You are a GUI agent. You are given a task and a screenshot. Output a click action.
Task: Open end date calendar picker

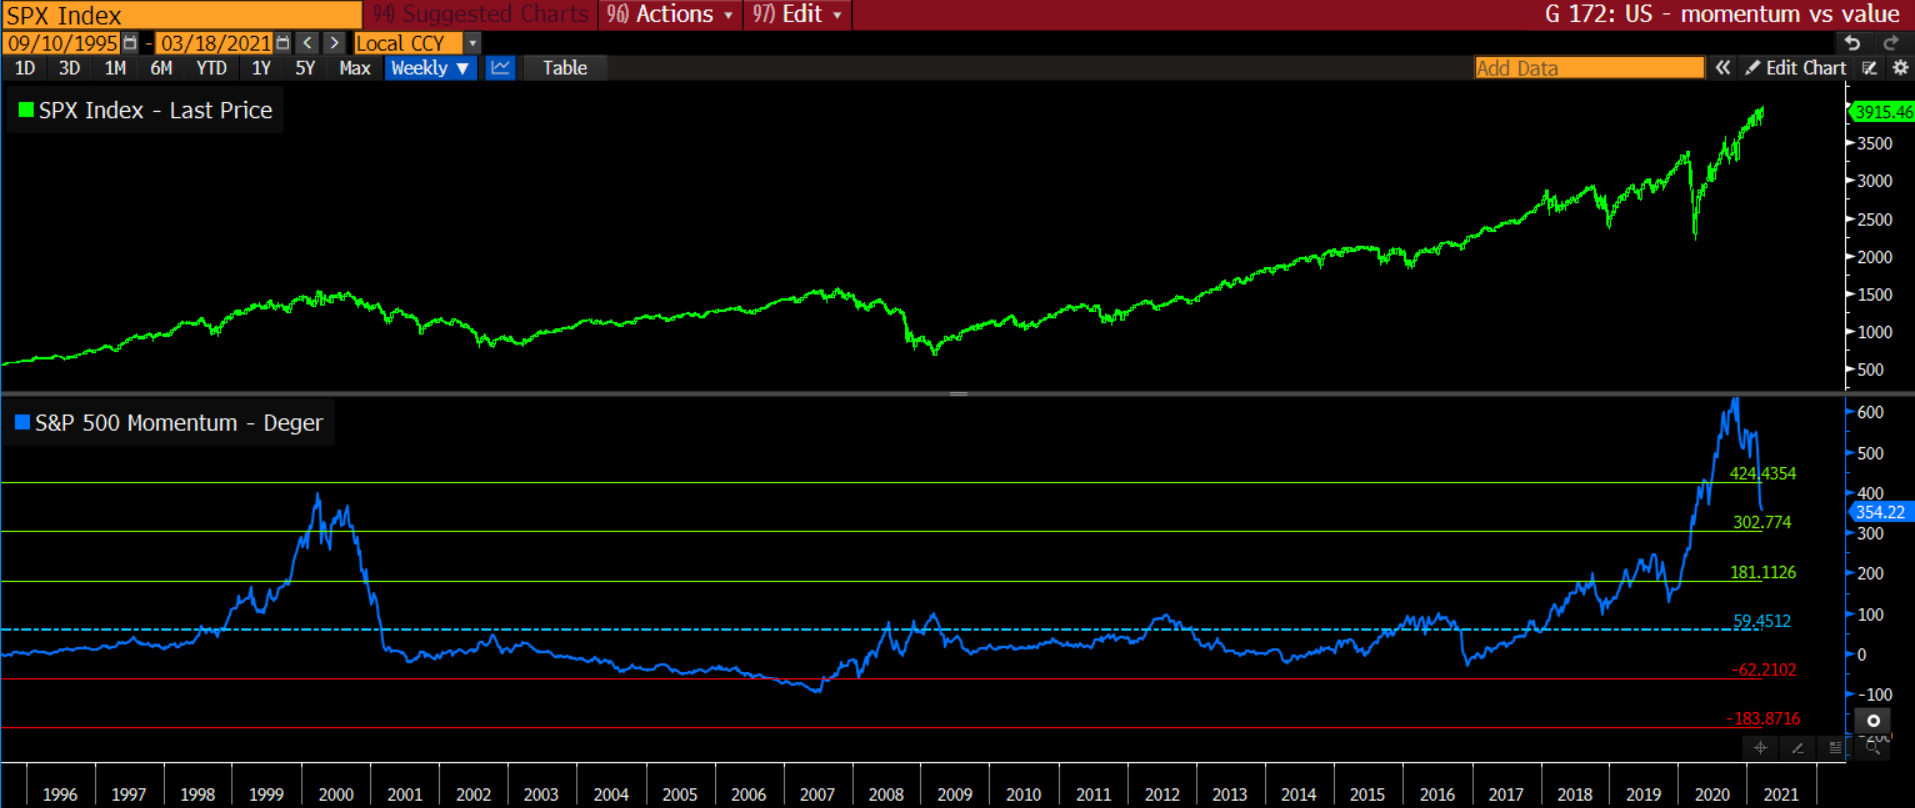(283, 43)
